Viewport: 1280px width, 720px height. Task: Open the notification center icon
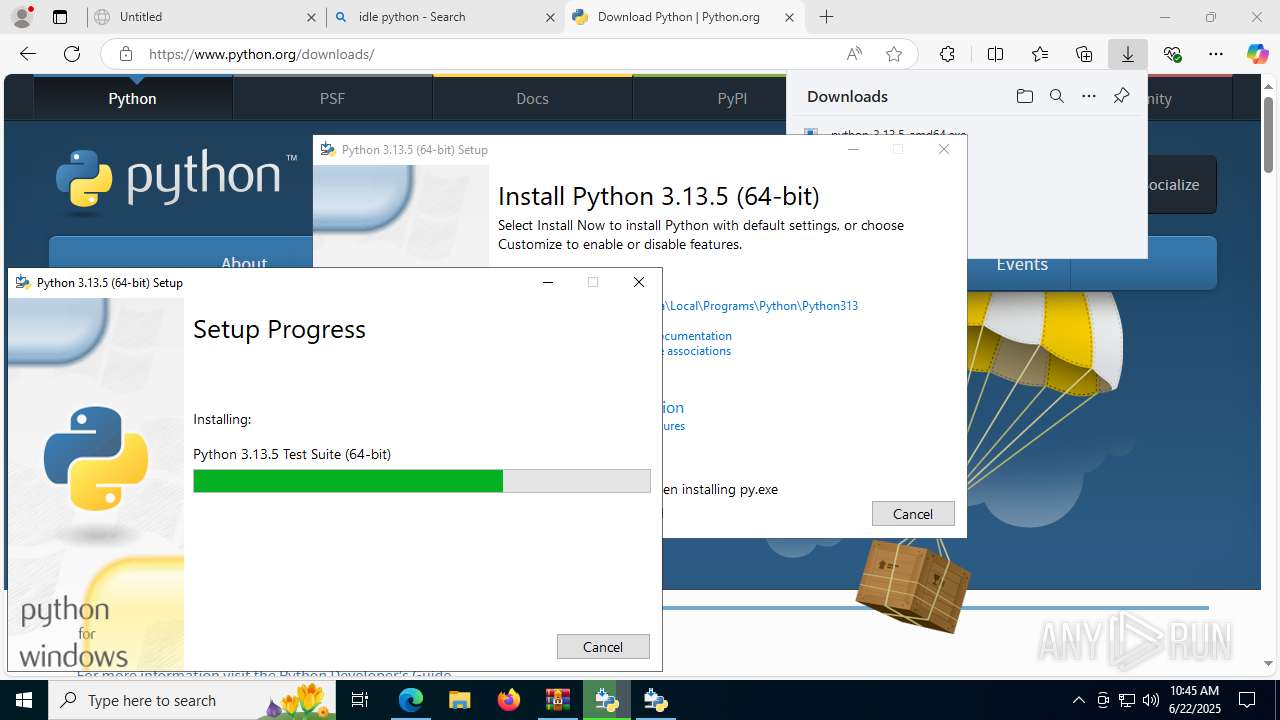(x=1247, y=700)
